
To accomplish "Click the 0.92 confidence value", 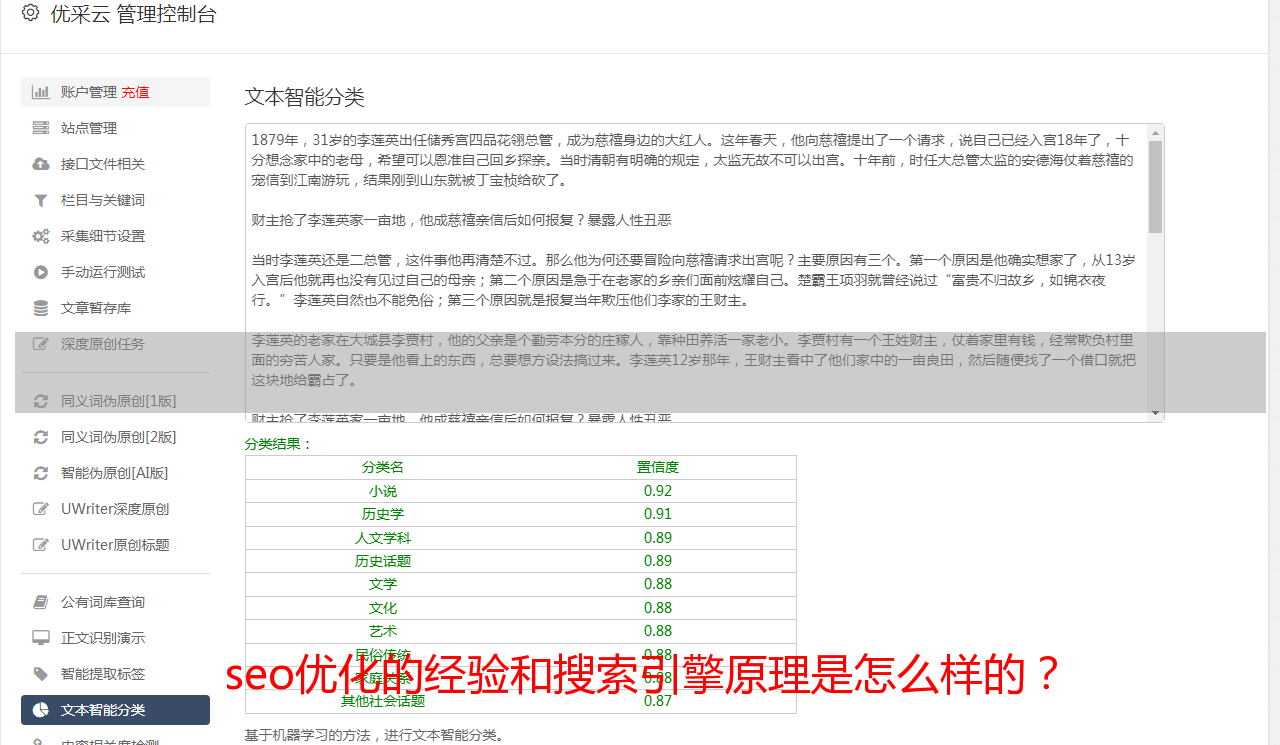I will click(658, 491).
